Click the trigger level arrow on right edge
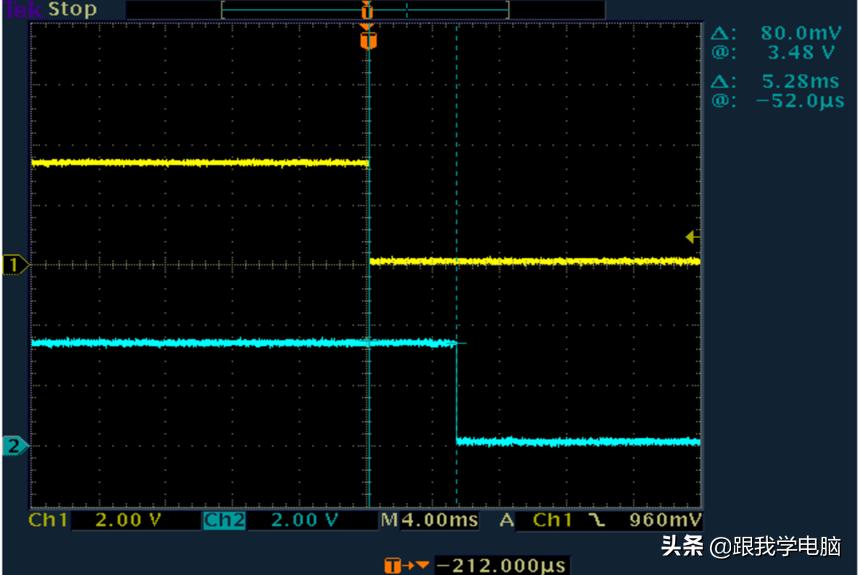Screen dimensions: 859x575 (x=691, y=237)
